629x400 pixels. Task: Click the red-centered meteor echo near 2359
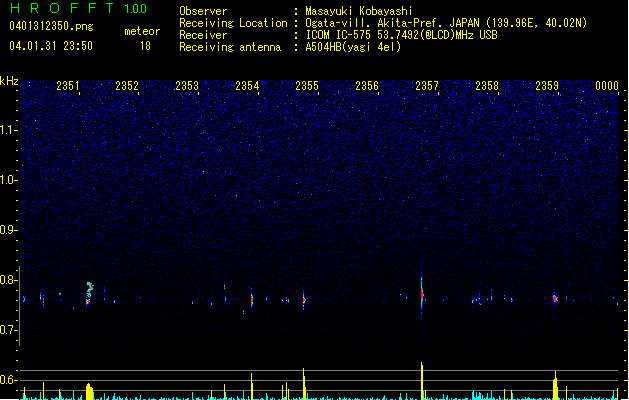coord(555,298)
